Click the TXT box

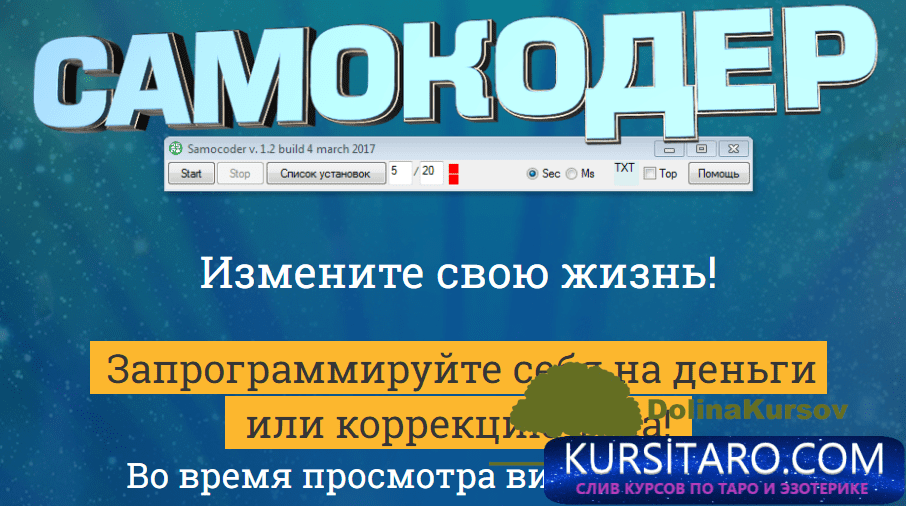click(x=625, y=173)
